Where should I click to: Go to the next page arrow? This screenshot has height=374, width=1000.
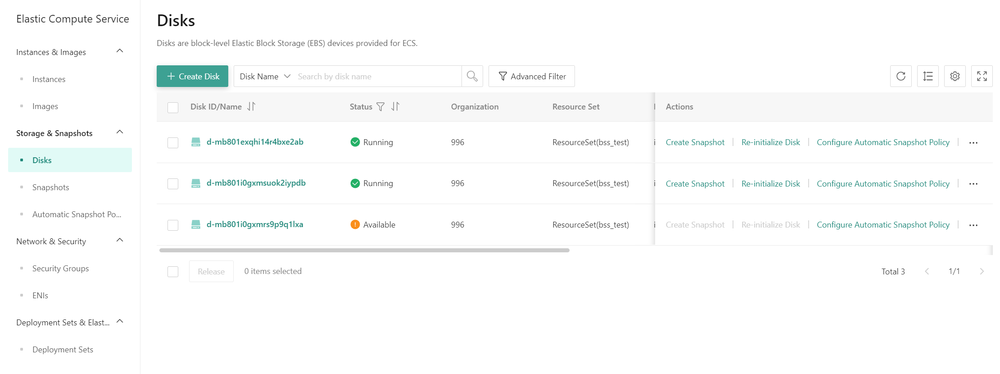pyautogui.click(x=982, y=271)
